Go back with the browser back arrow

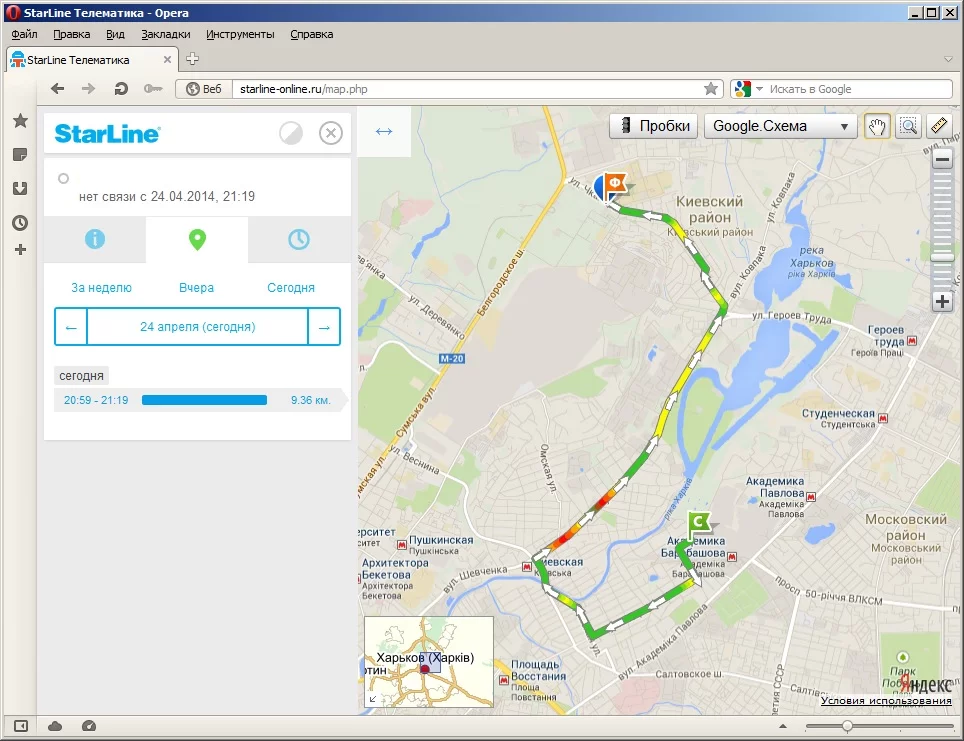[x=58, y=89]
